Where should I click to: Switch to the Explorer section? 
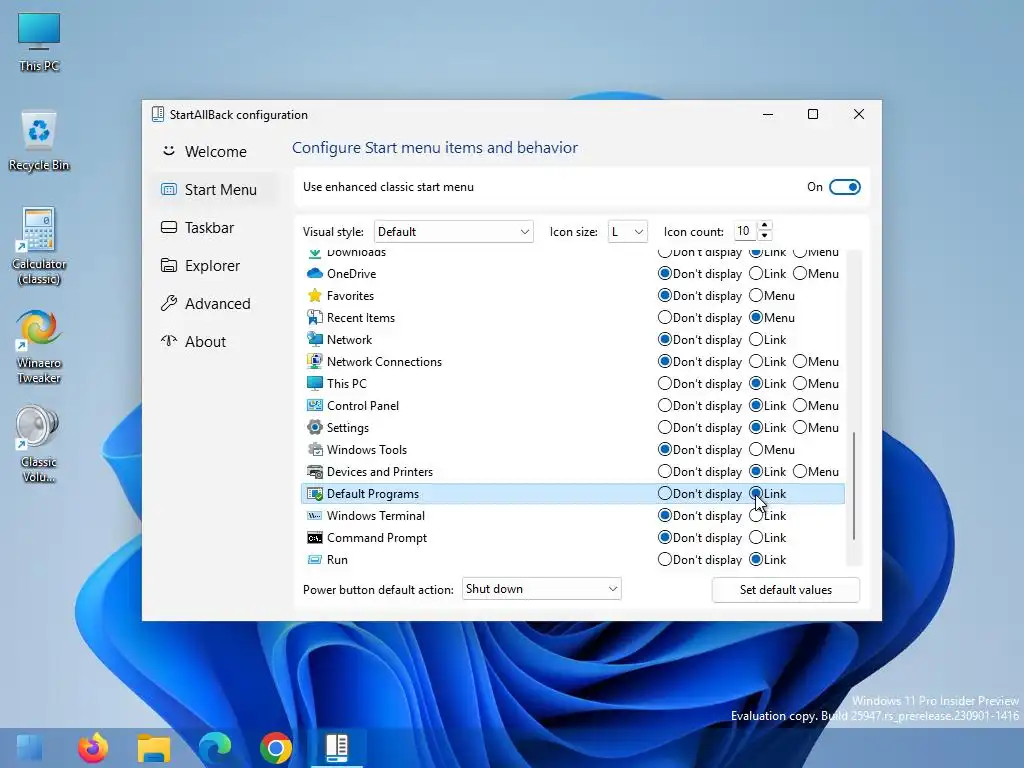tap(212, 266)
